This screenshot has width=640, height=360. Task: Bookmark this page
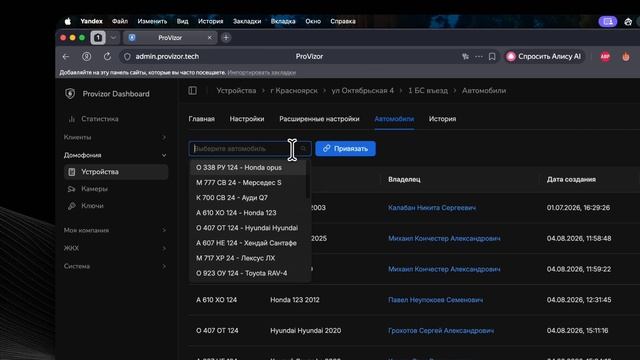(x=492, y=57)
